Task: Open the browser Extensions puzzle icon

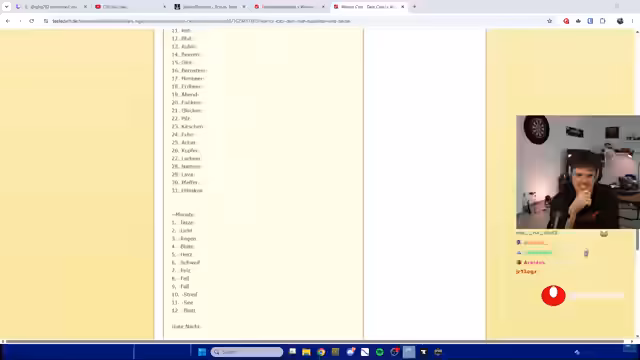Action: click(603, 21)
